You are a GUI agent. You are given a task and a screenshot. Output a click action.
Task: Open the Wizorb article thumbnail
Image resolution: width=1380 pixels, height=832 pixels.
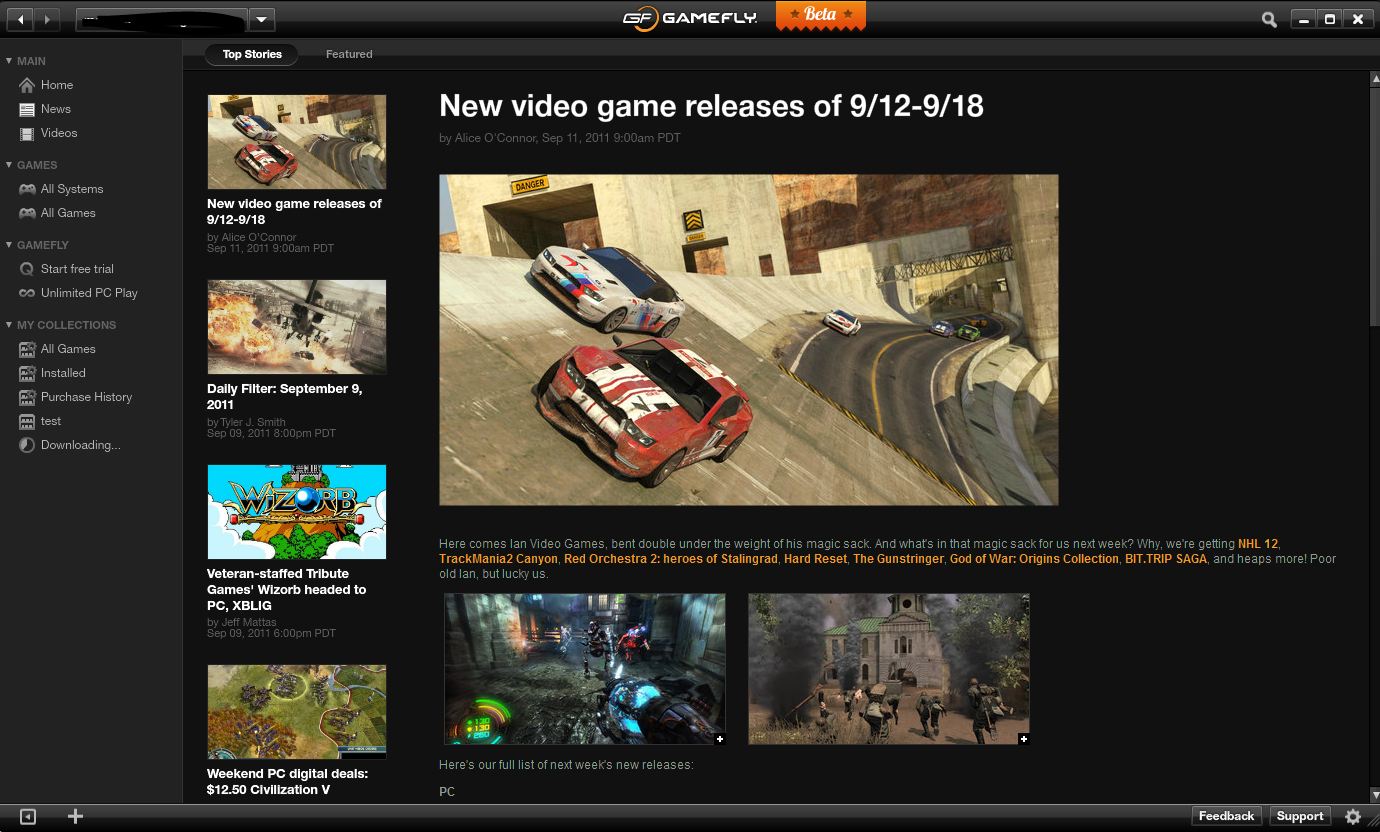point(296,511)
